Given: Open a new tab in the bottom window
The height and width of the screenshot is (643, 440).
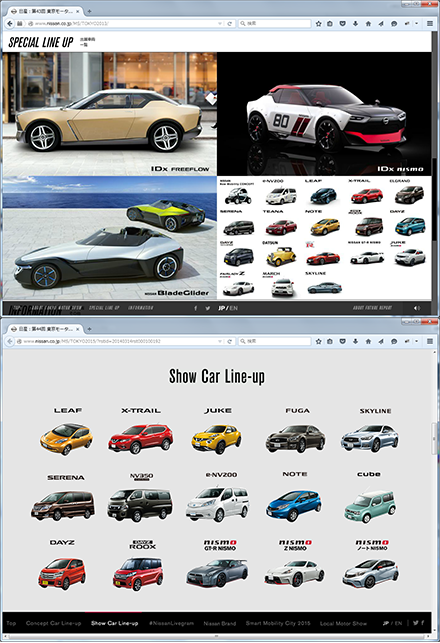Looking at the screenshot, I should [x=89, y=329].
